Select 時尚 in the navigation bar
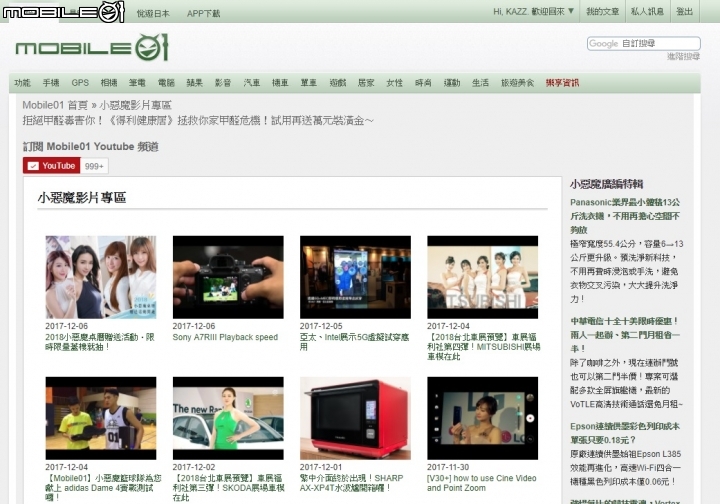 (x=423, y=83)
